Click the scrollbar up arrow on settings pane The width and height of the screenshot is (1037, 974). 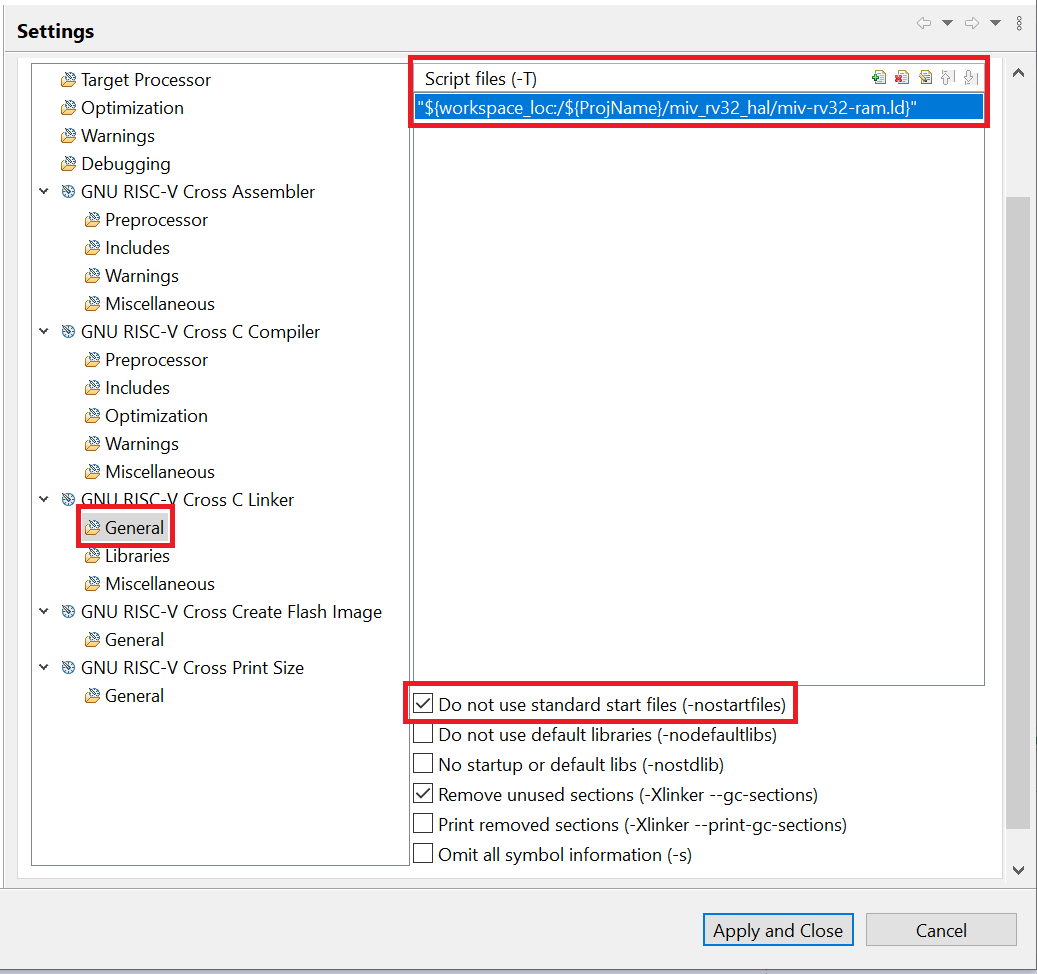[x=1018, y=73]
